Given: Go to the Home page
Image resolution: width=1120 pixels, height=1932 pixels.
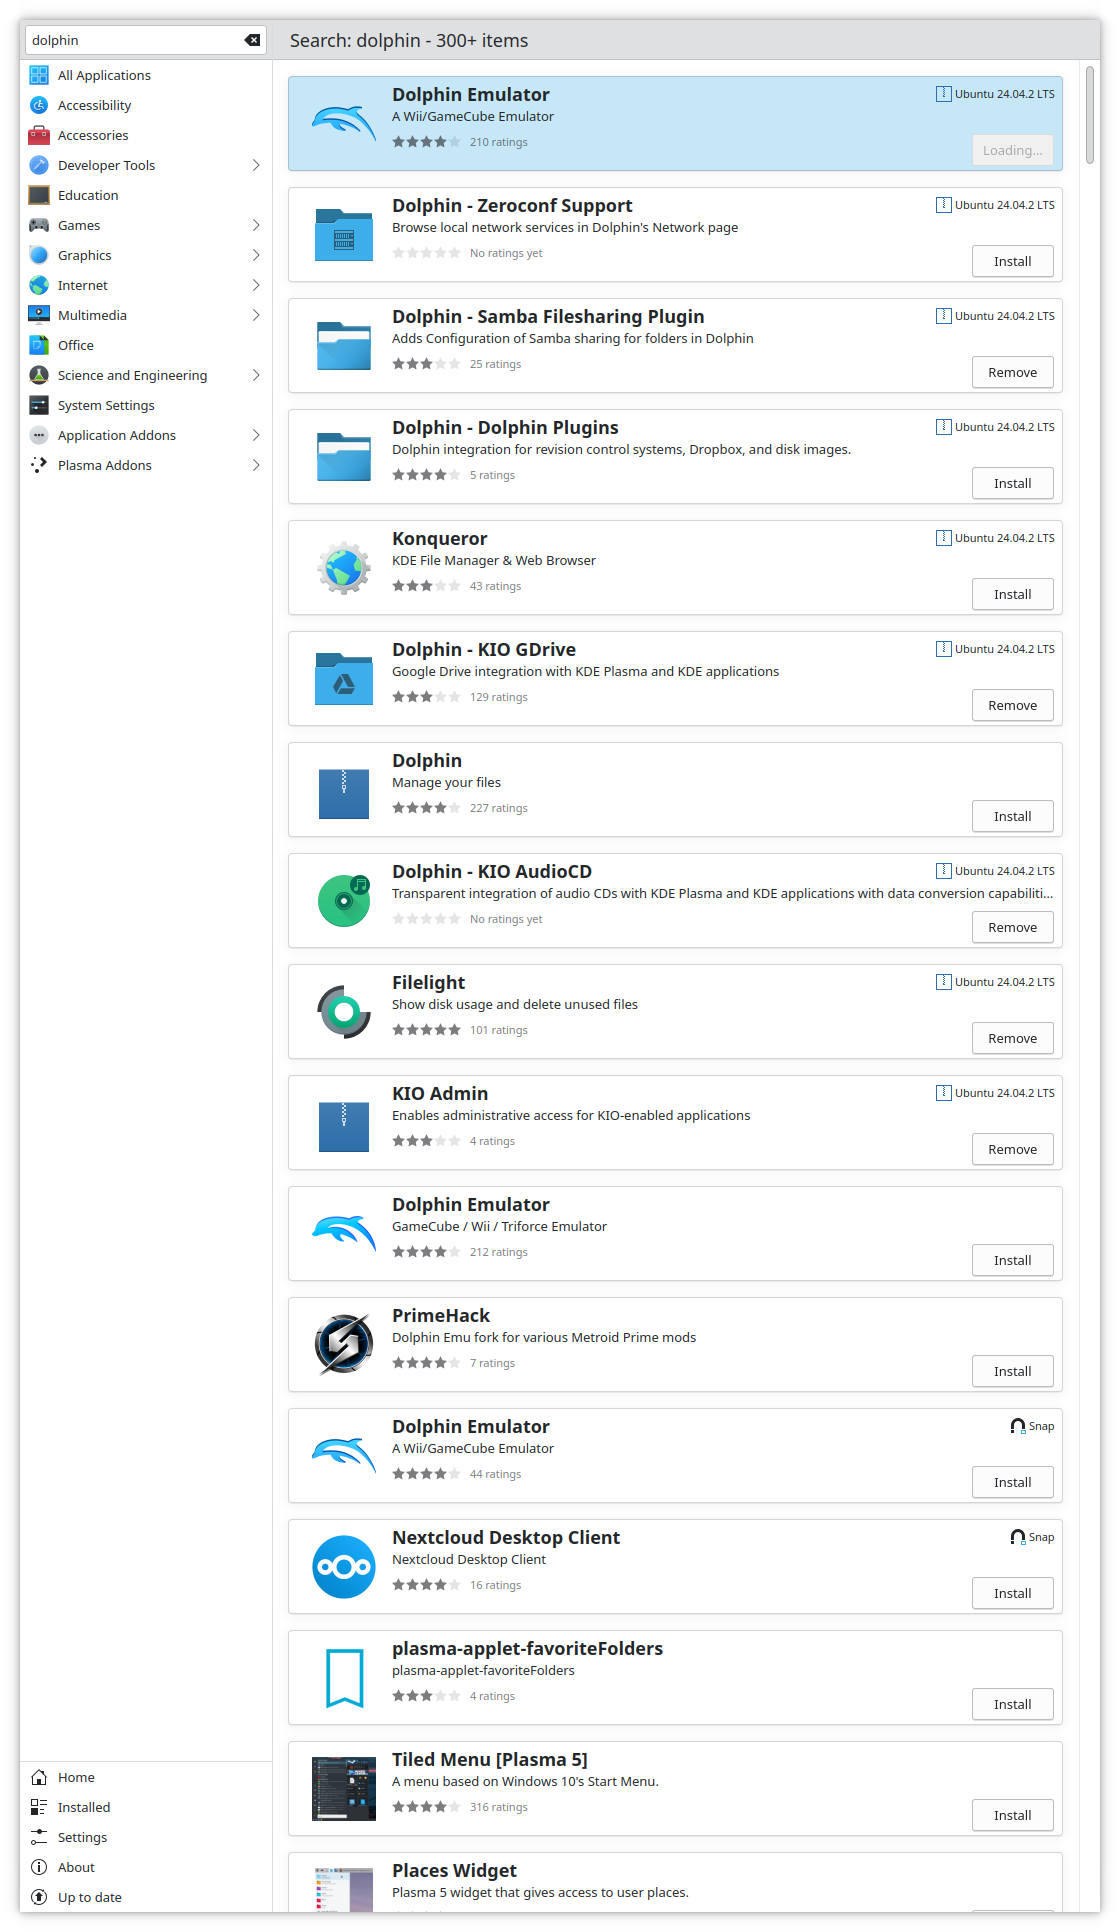Looking at the screenshot, I should click(x=146, y=1777).
